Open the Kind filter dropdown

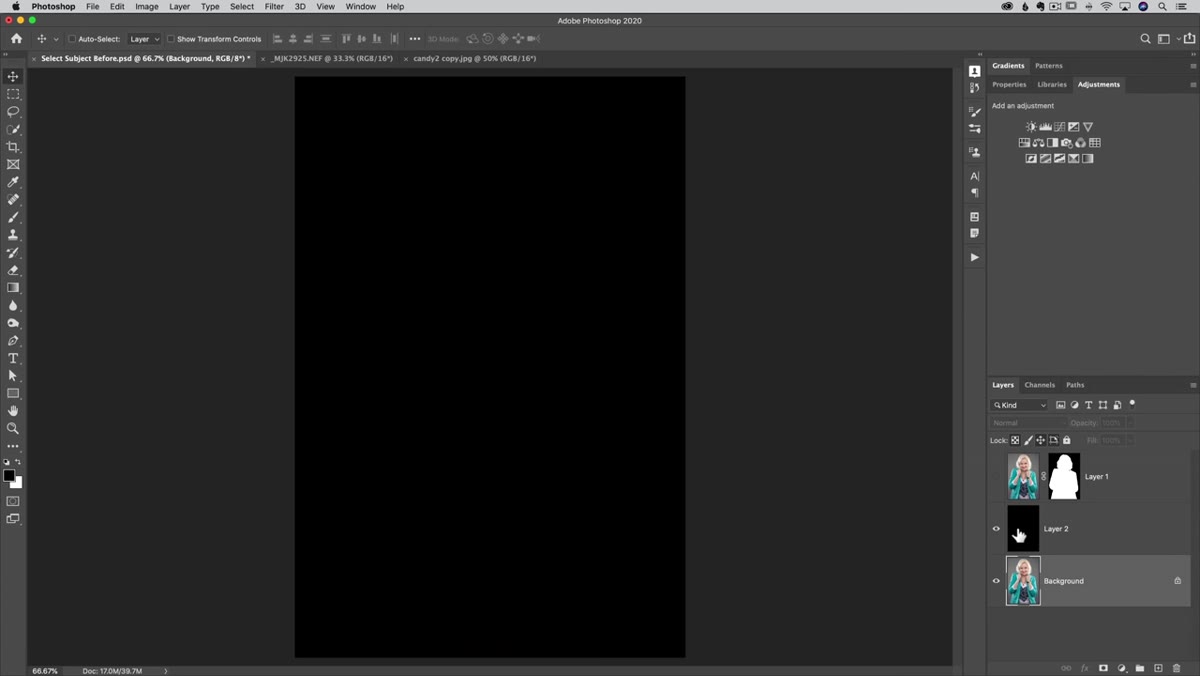click(x=1020, y=405)
